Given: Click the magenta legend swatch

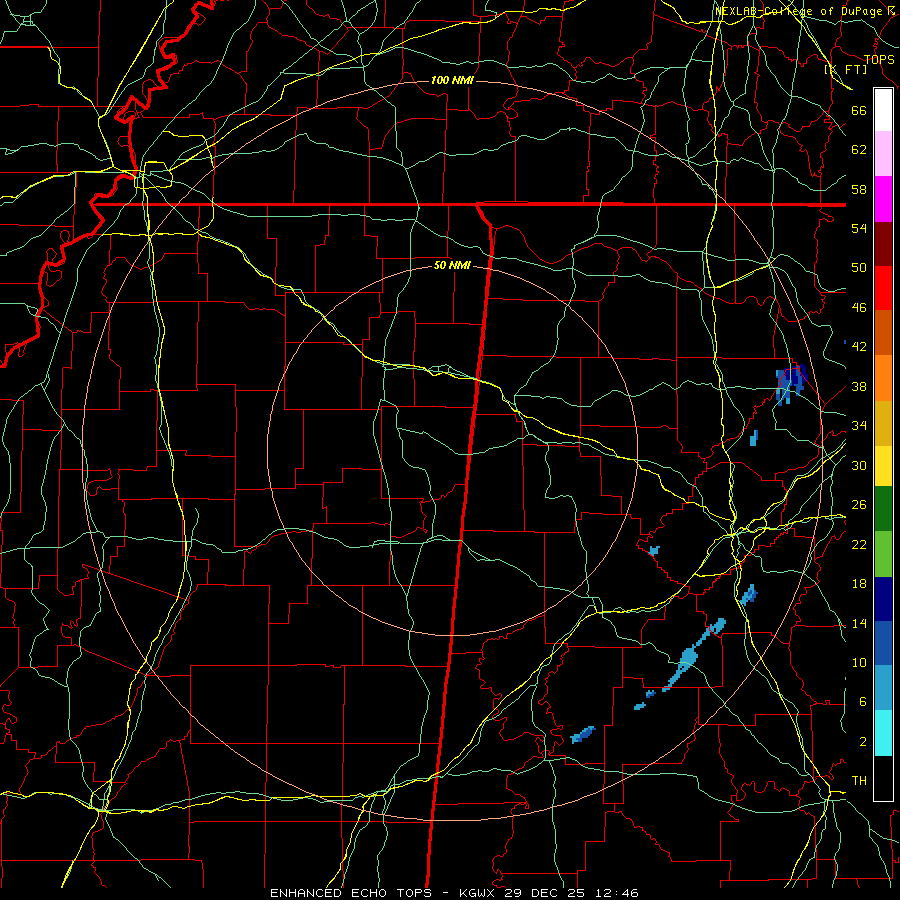Looking at the screenshot, I should [883, 199].
